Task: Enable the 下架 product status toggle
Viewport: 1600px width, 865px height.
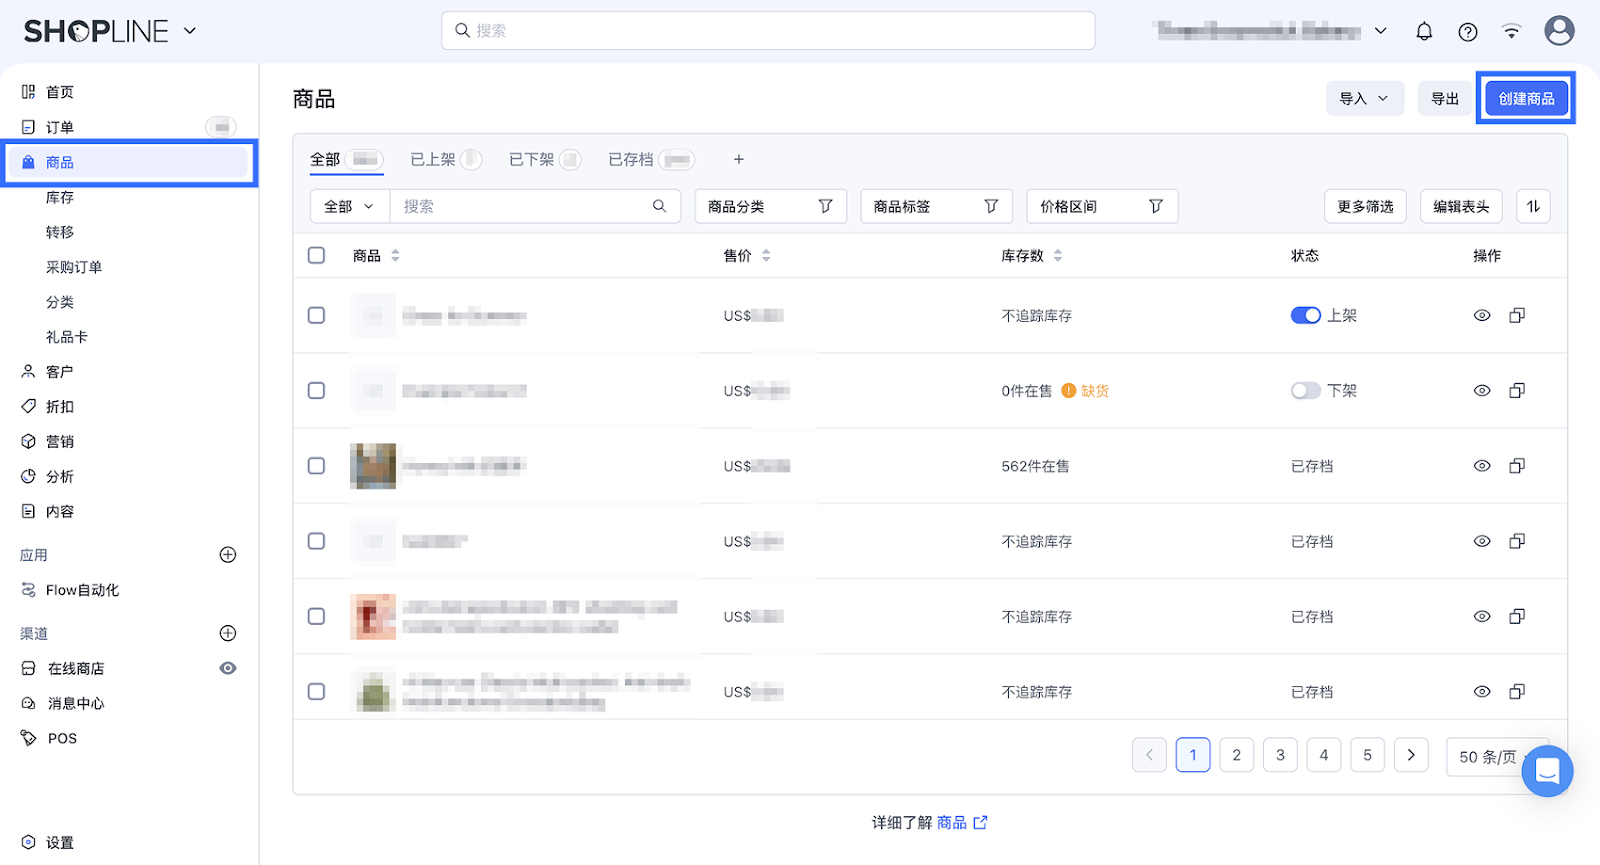Action: (x=1305, y=391)
